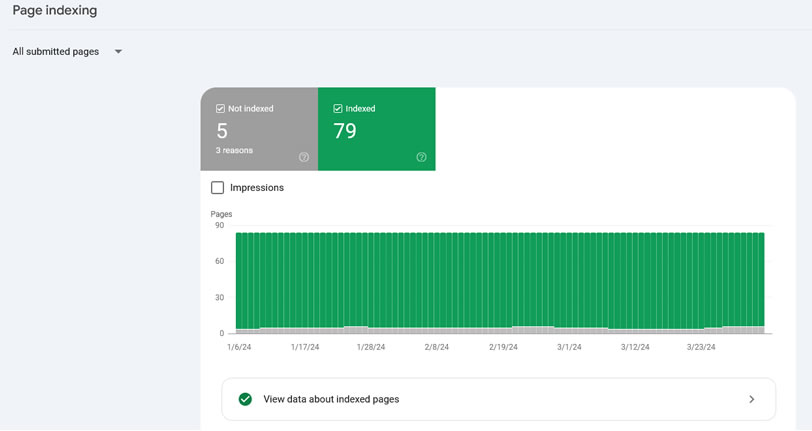Uncheck the Not indexed checkbox
812x431 pixels.
coord(220,108)
